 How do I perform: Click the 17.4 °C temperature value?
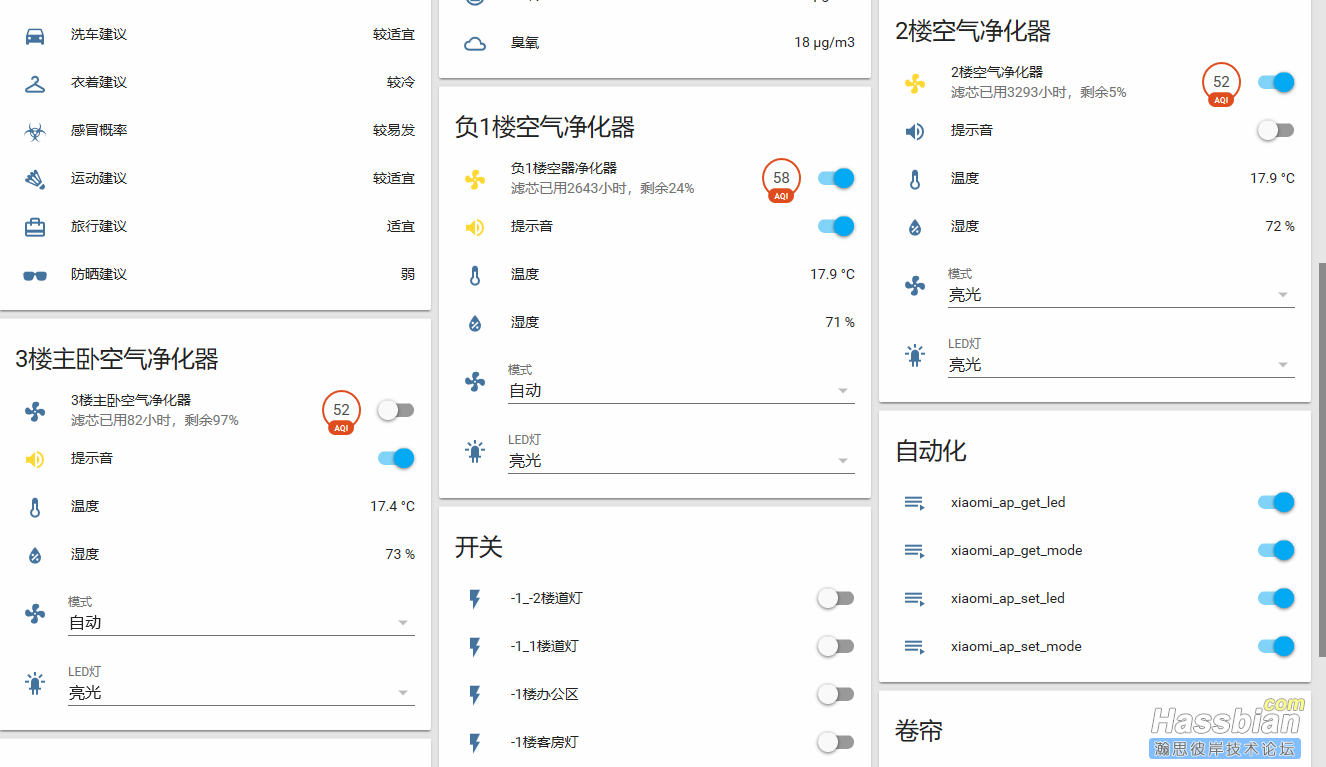392,507
